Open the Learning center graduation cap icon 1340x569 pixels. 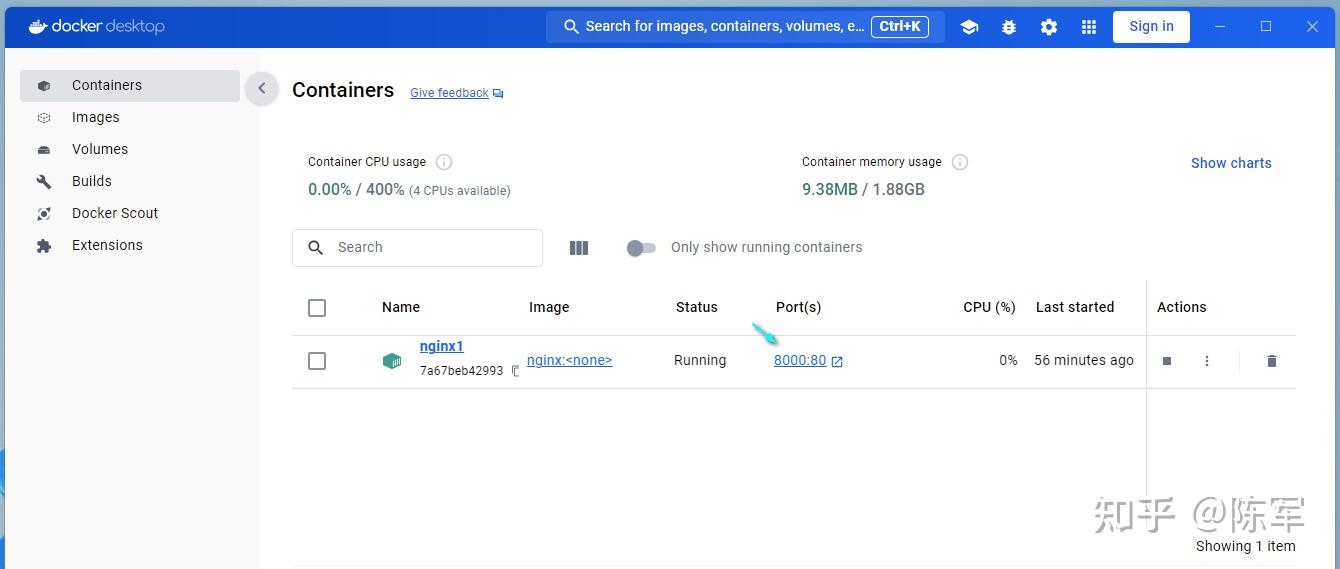pos(969,27)
